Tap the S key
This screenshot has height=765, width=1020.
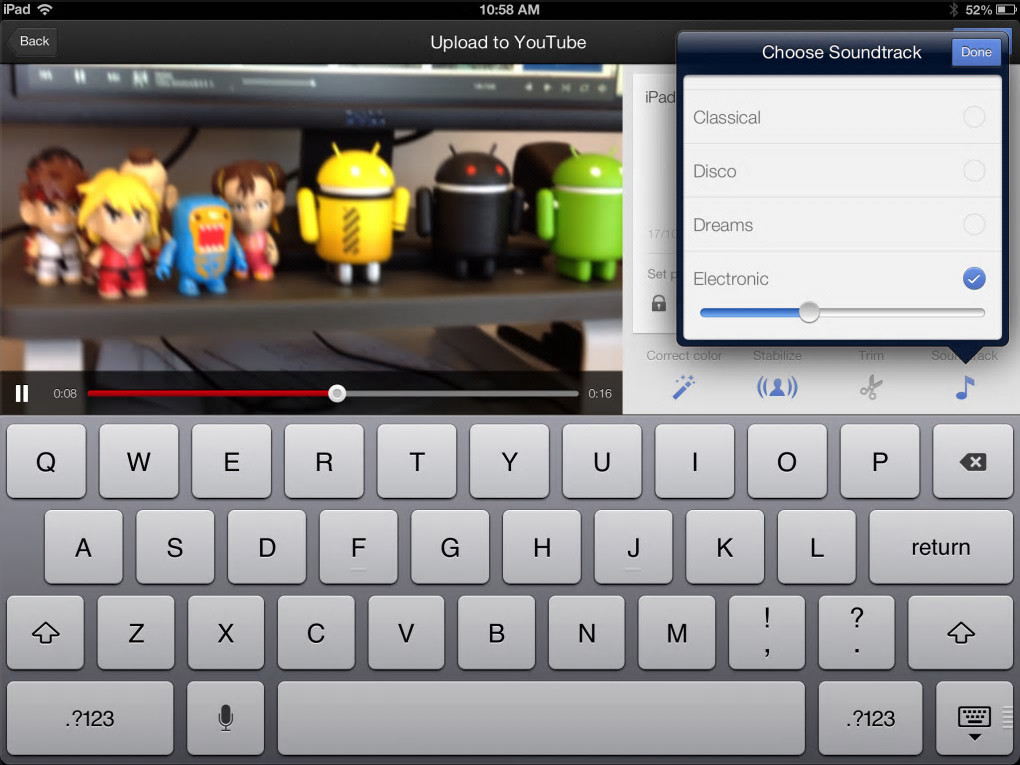coord(175,547)
